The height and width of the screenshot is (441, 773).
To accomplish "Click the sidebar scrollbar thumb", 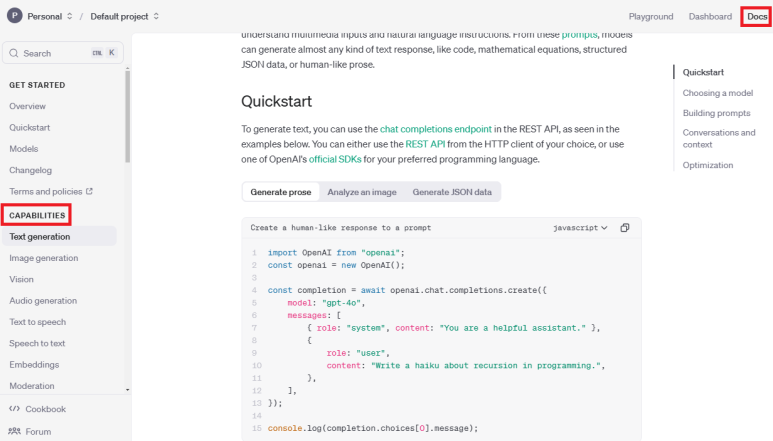I will click(128, 116).
